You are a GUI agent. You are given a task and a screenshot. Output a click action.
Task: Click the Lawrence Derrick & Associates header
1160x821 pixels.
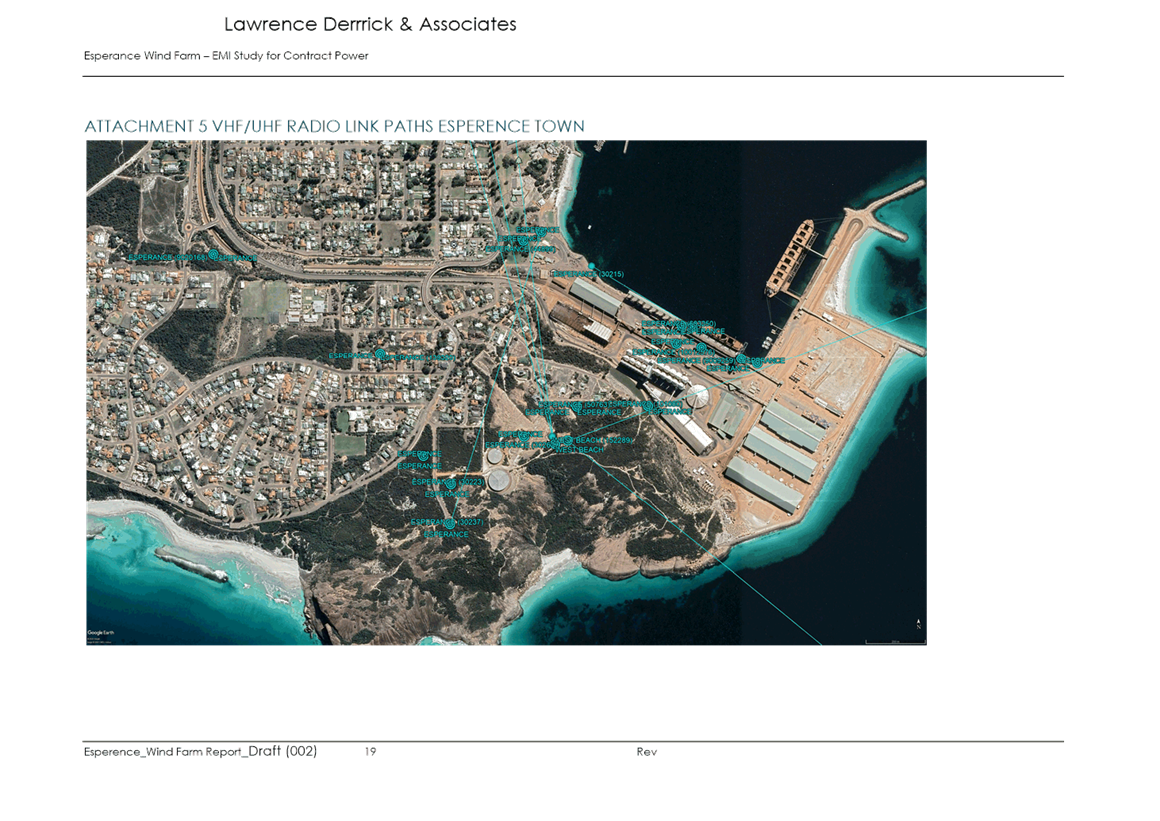point(371,24)
